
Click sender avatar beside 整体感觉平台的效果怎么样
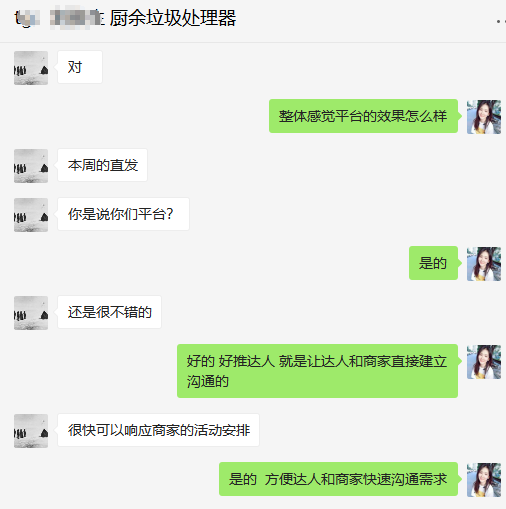coord(484,117)
